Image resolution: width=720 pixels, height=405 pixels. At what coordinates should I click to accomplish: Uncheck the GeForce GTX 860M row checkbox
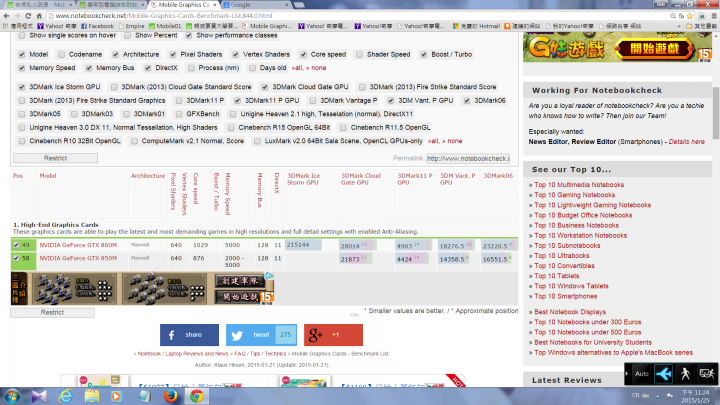[x=16, y=245]
